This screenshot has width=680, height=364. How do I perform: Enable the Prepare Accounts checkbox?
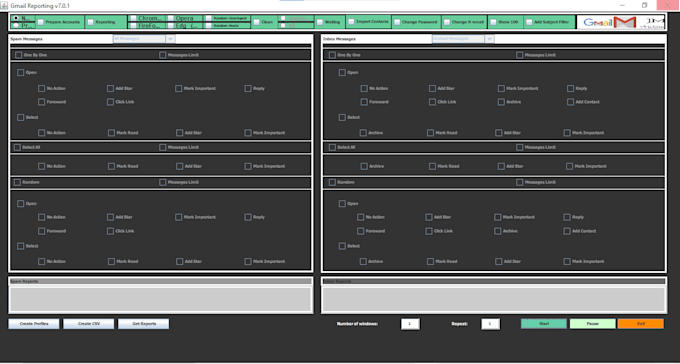(40, 22)
